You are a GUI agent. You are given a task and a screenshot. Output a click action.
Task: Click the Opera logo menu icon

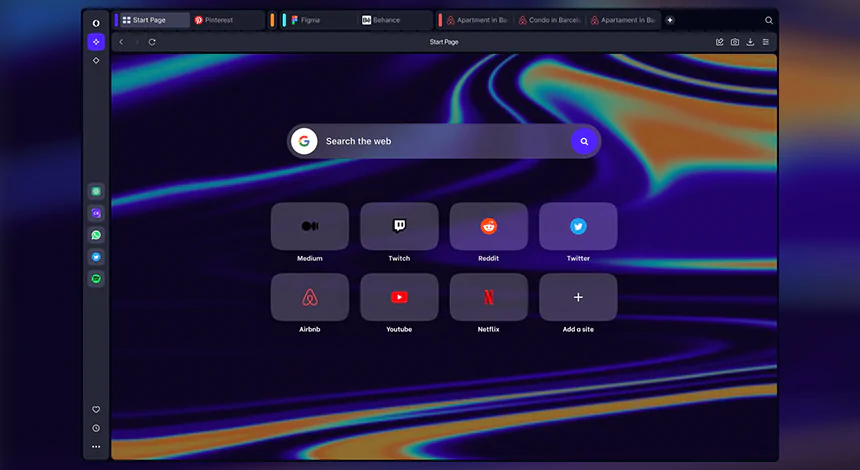[x=96, y=23]
